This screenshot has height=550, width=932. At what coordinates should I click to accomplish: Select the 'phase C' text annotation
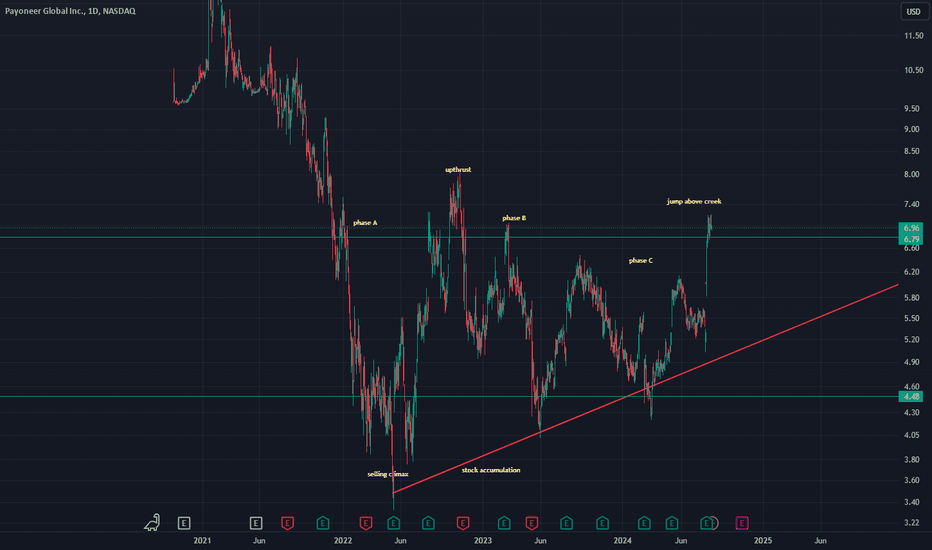[x=641, y=260]
